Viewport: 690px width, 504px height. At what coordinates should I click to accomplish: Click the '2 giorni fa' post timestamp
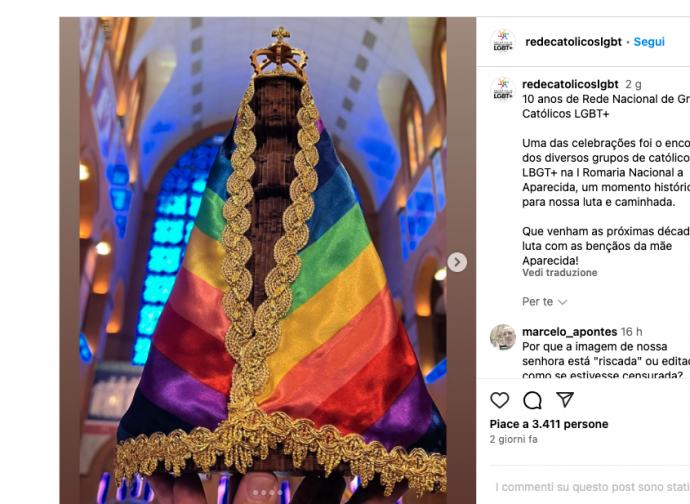coord(514,439)
